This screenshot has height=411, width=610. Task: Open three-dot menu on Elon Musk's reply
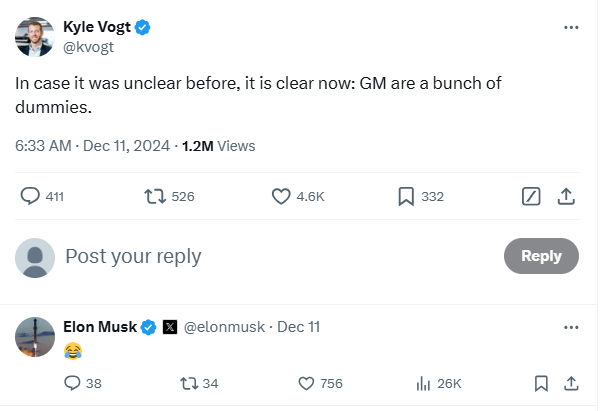click(x=571, y=327)
